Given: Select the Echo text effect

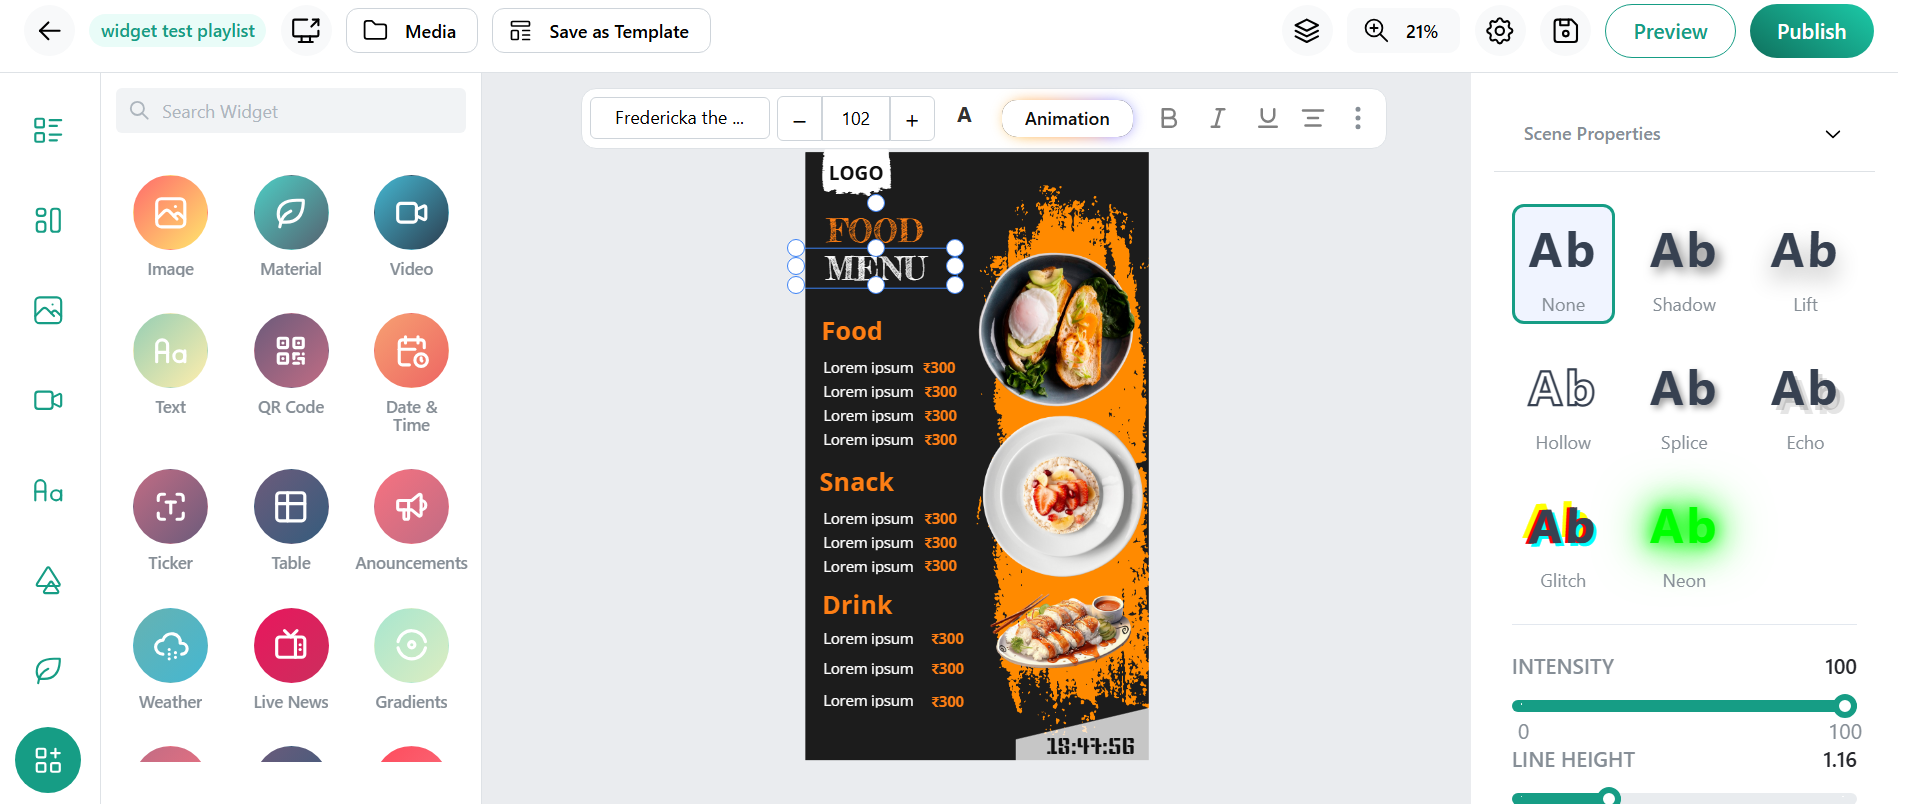Looking at the screenshot, I should pyautogui.click(x=1805, y=402).
